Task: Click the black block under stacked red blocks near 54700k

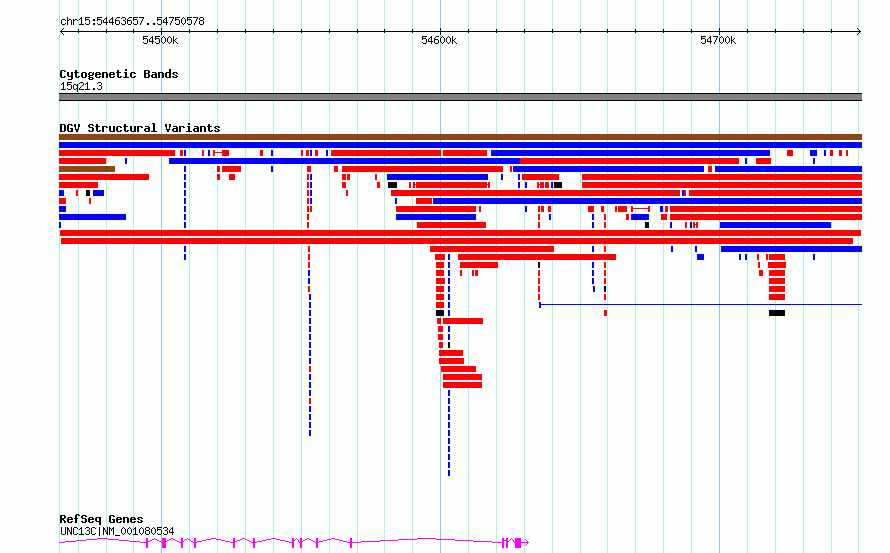Action: [777, 313]
